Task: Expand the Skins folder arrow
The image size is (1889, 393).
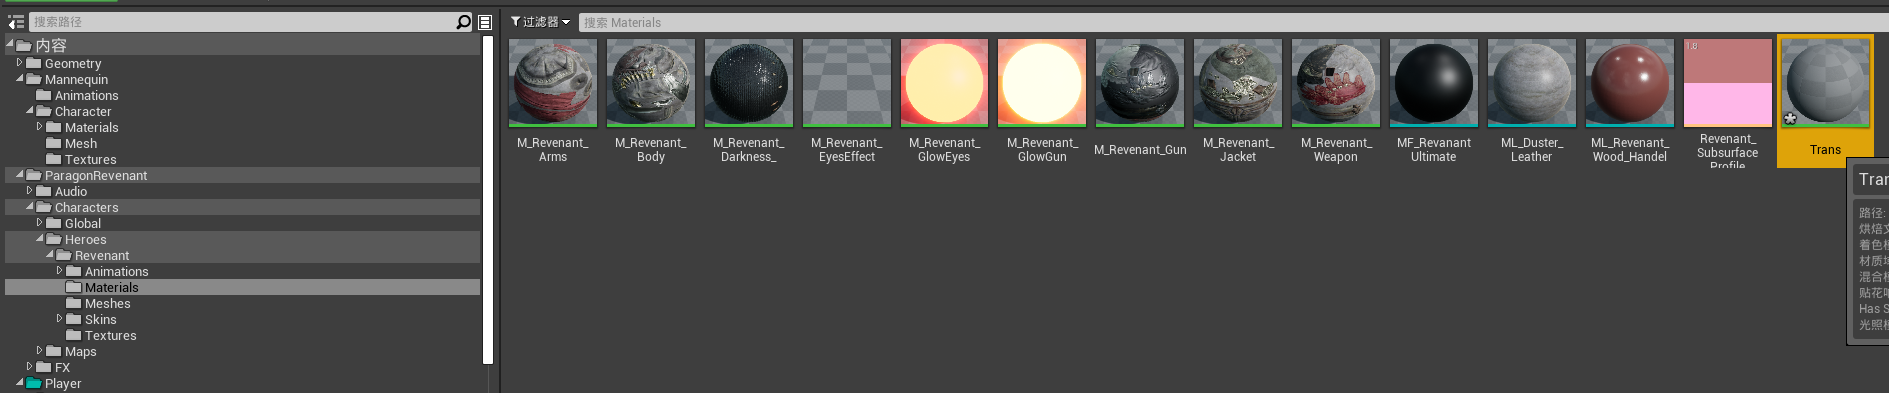Action: [x=59, y=319]
